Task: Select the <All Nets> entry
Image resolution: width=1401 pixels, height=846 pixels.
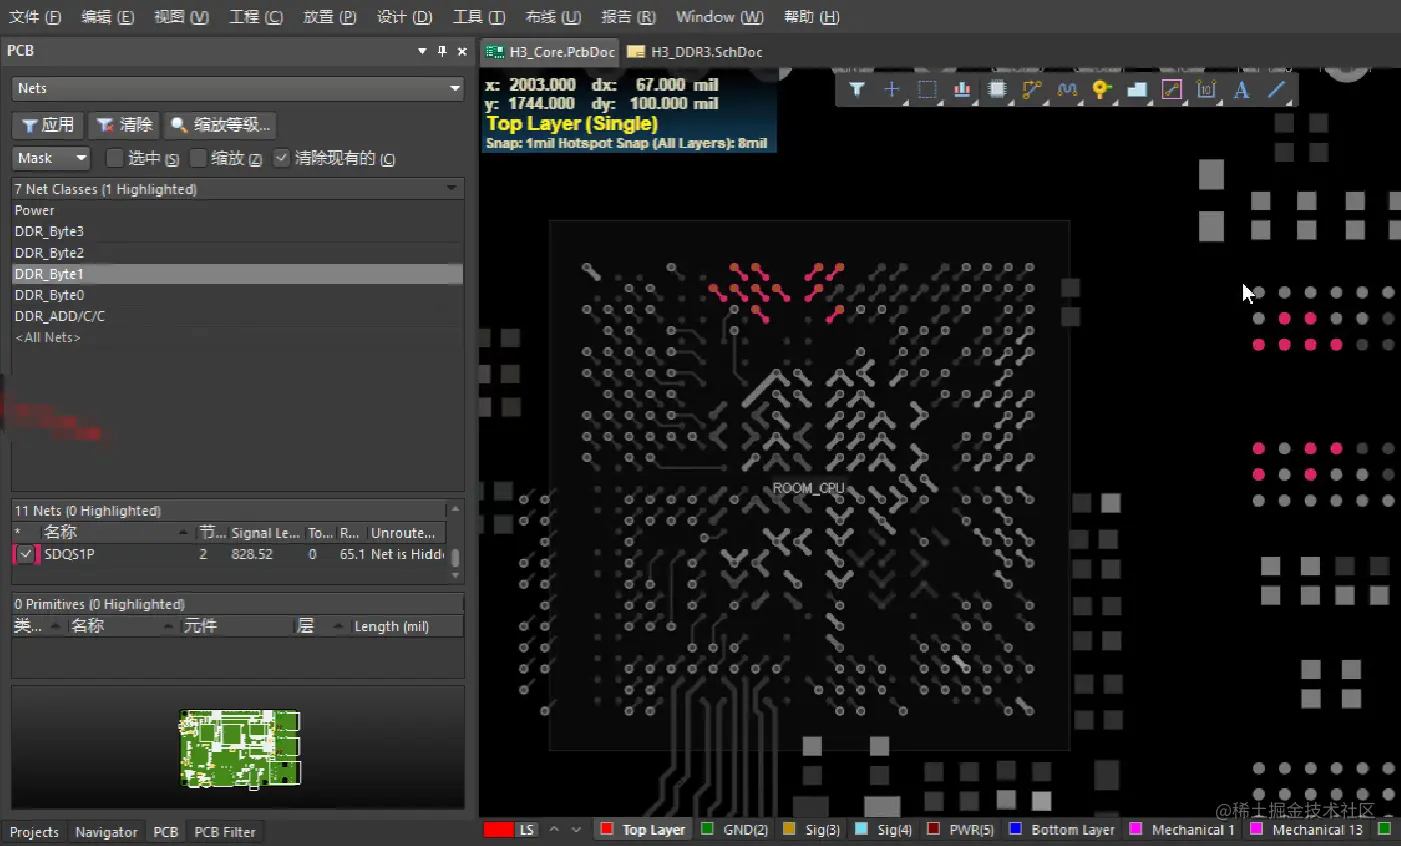Action: tap(237, 337)
